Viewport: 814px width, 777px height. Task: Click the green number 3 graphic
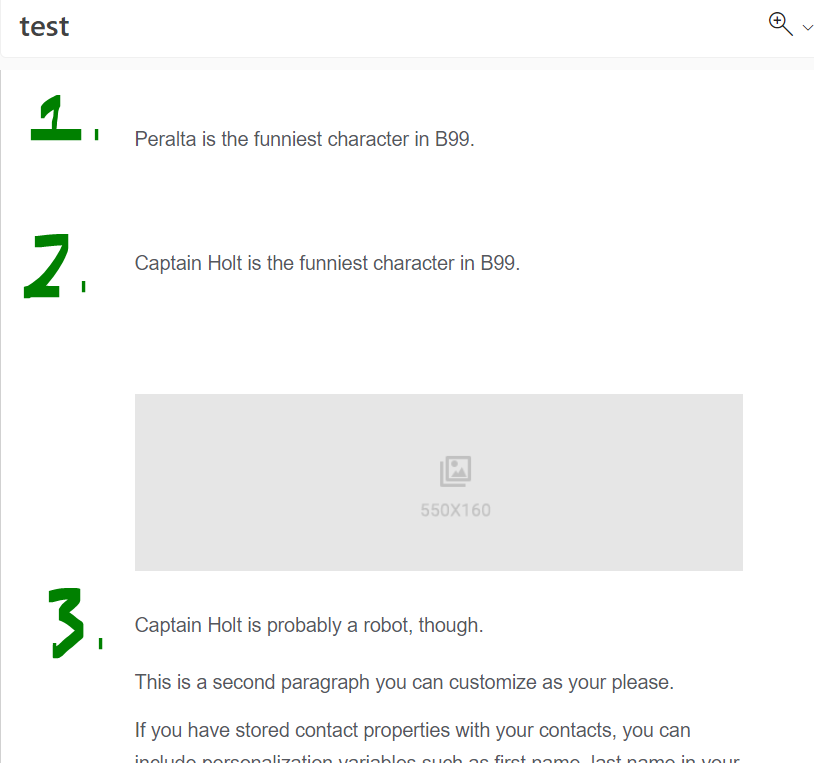pos(65,622)
